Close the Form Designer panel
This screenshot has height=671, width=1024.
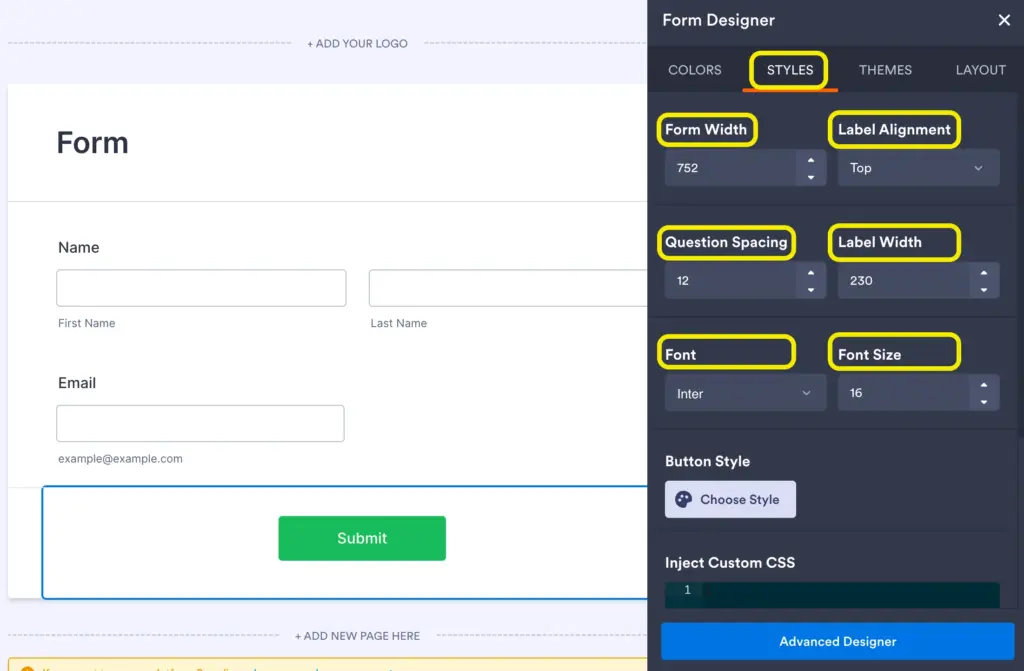tap(1004, 20)
